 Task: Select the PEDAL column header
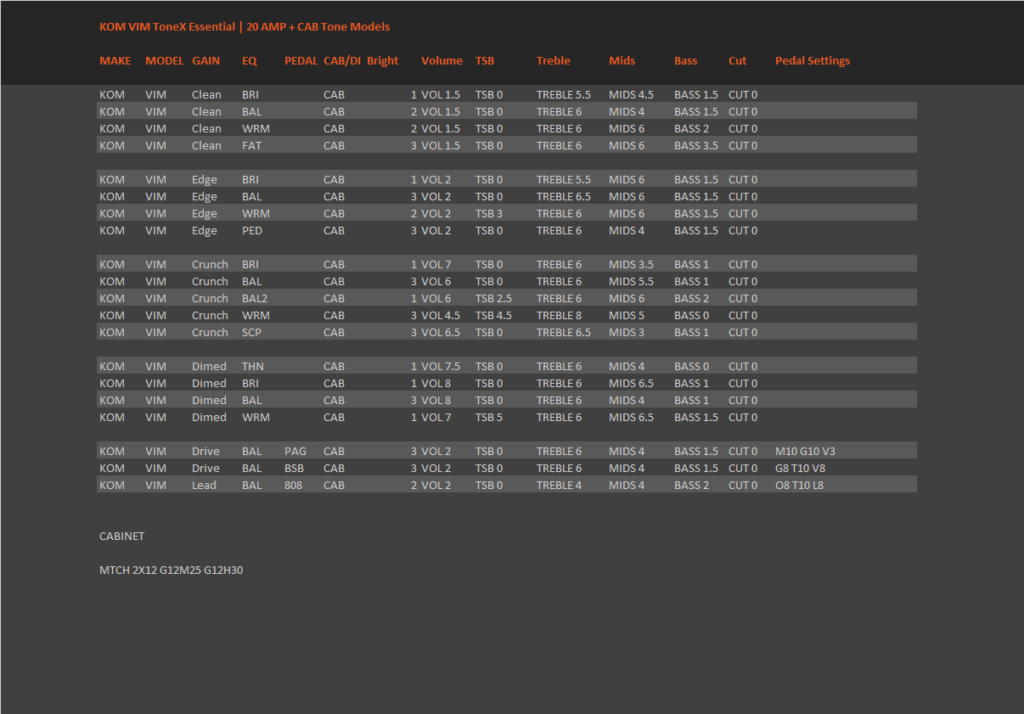click(301, 61)
